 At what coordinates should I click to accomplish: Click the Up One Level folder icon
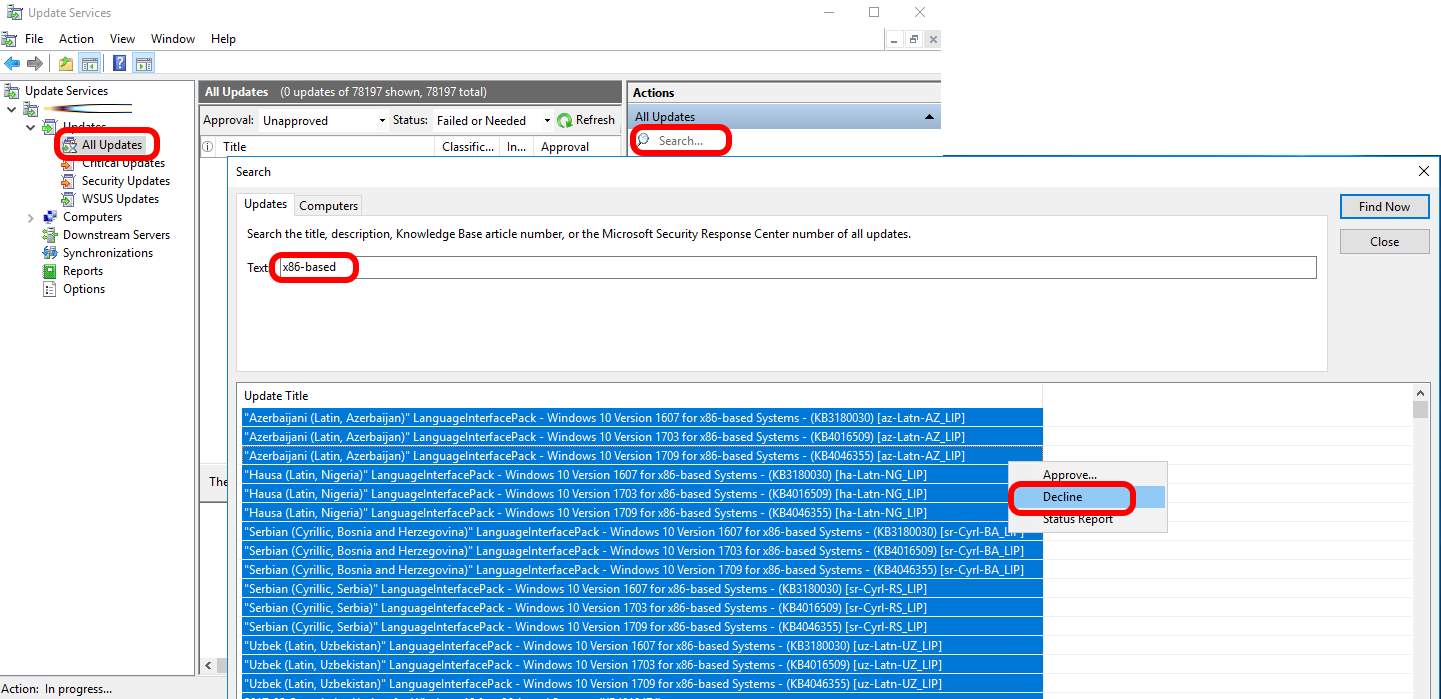point(66,64)
